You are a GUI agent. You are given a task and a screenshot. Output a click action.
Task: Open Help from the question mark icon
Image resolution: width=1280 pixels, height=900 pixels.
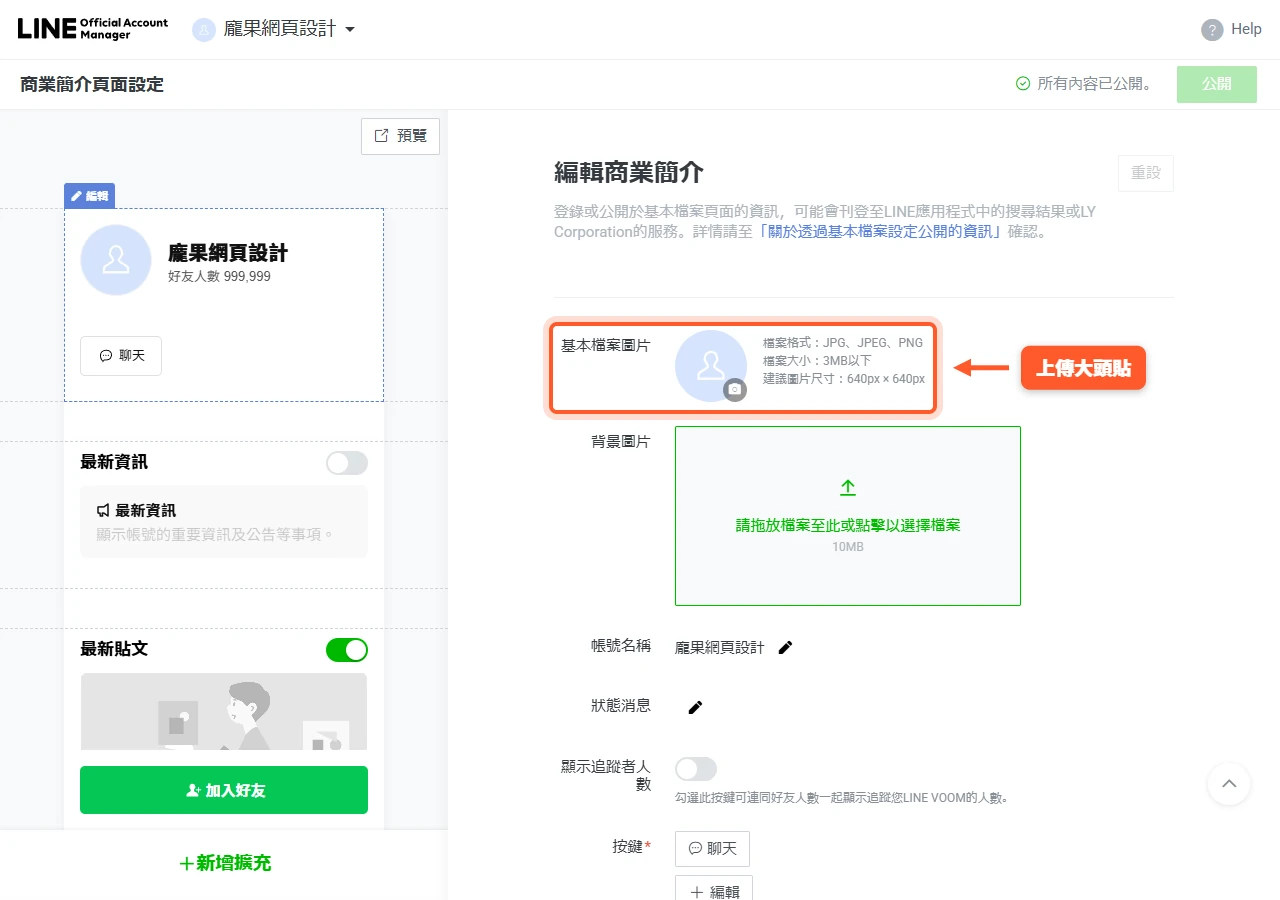tap(1212, 30)
